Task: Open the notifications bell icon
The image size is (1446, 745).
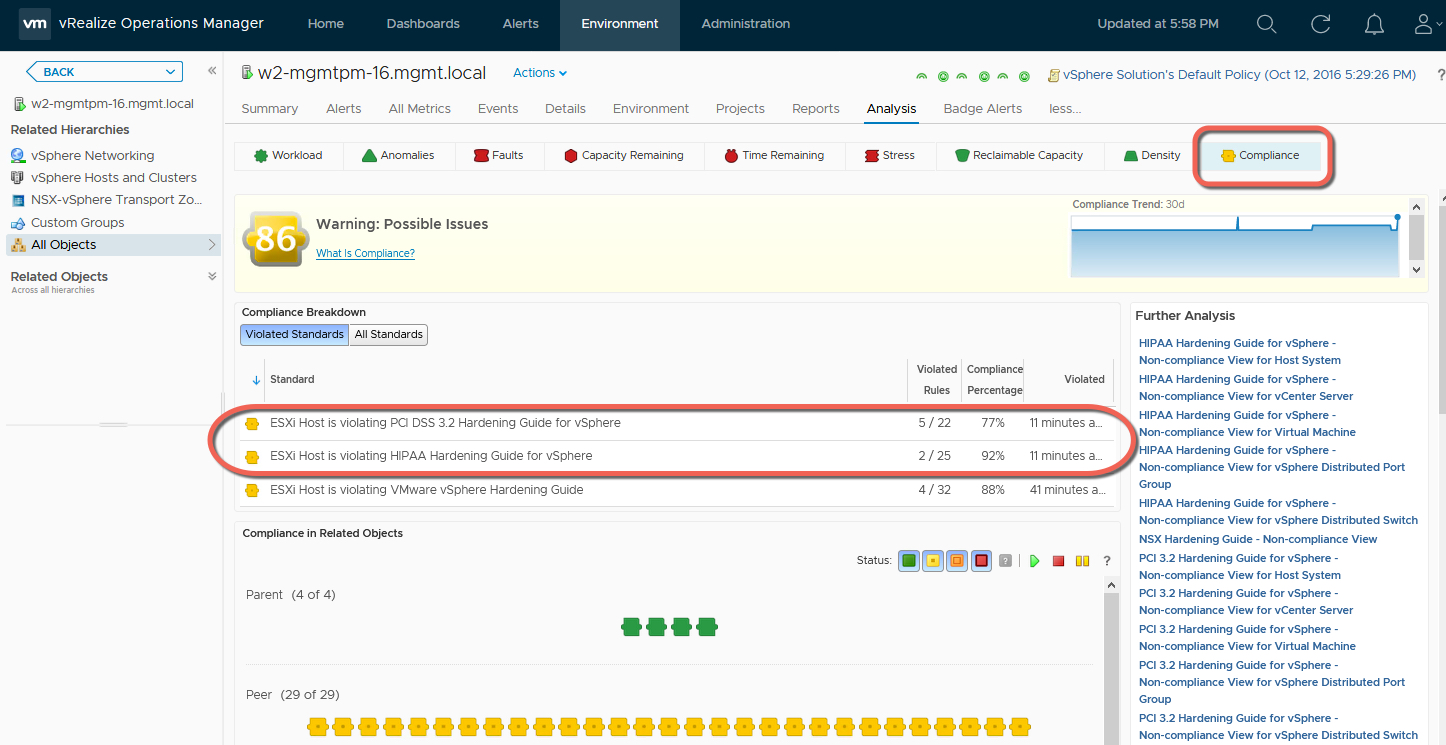Action: point(1375,24)
